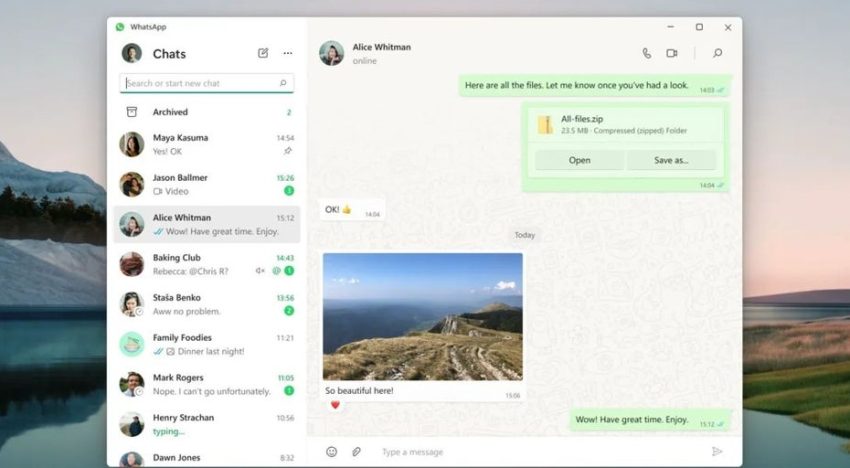
Task: Maximize the WhatsApp window
Action: pos(699,27)
